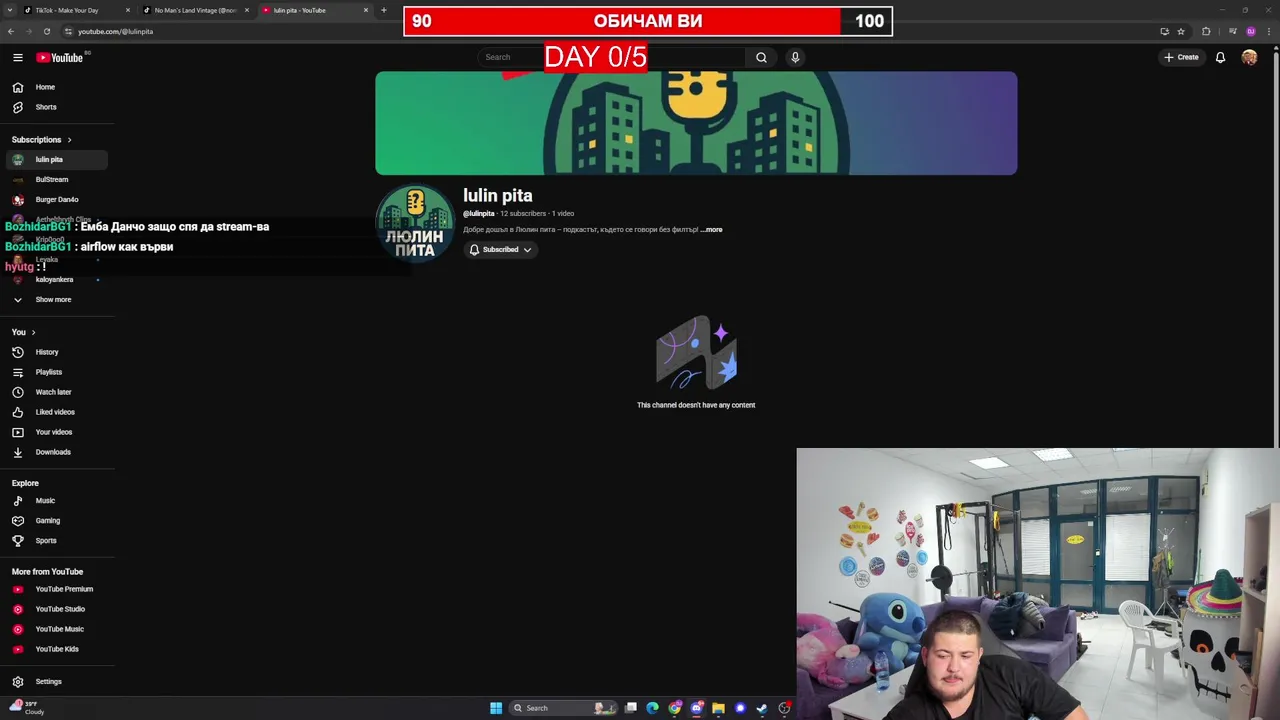Open the YouTube hamburger guide menu

[x=17, y=57]
